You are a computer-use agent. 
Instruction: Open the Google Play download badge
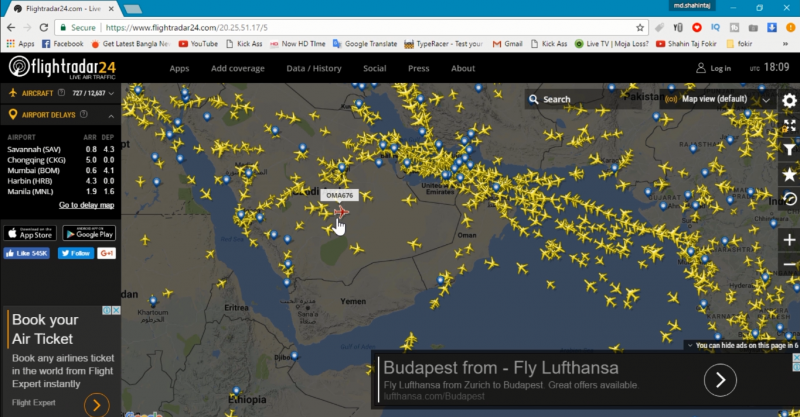coord(89,233)
